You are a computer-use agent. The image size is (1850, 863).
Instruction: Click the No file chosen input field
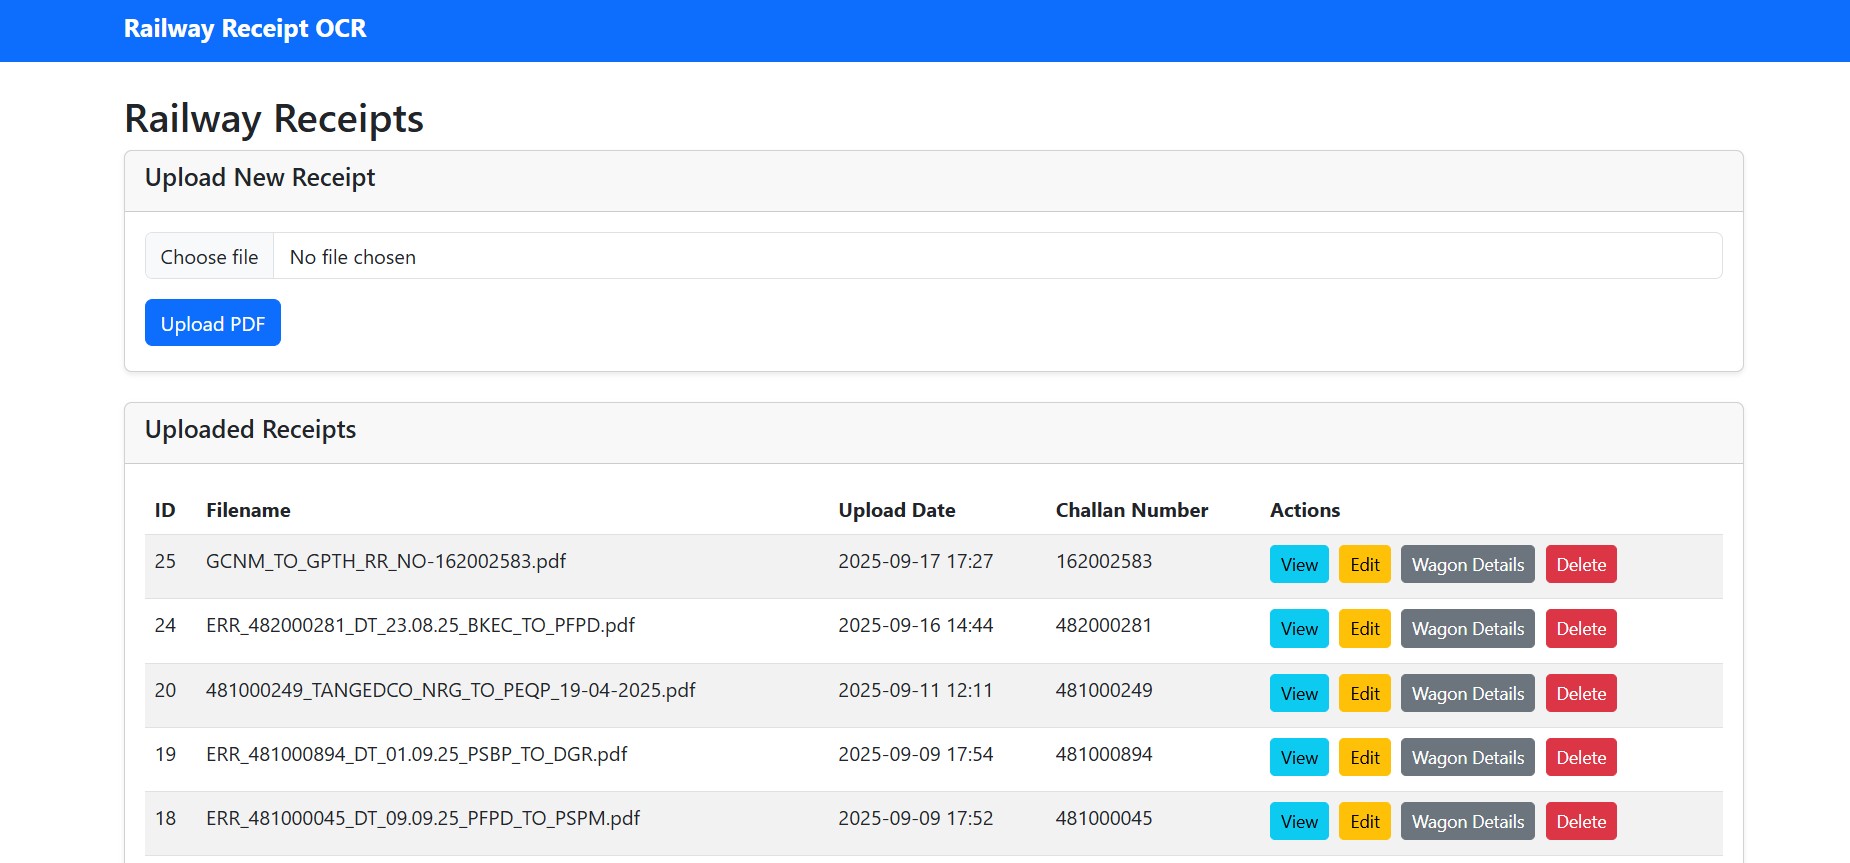pos(996,257)
